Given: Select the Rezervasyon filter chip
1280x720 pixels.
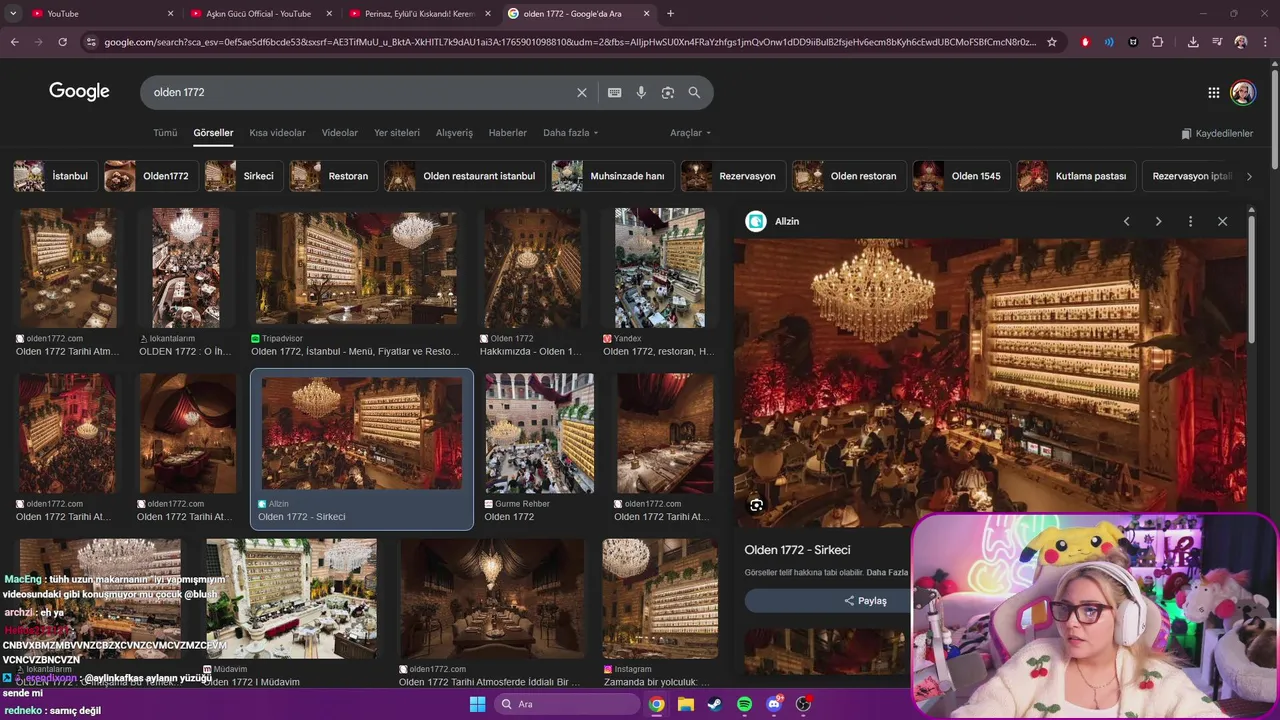Looking at the screenshot, I should tap(731, 176).
